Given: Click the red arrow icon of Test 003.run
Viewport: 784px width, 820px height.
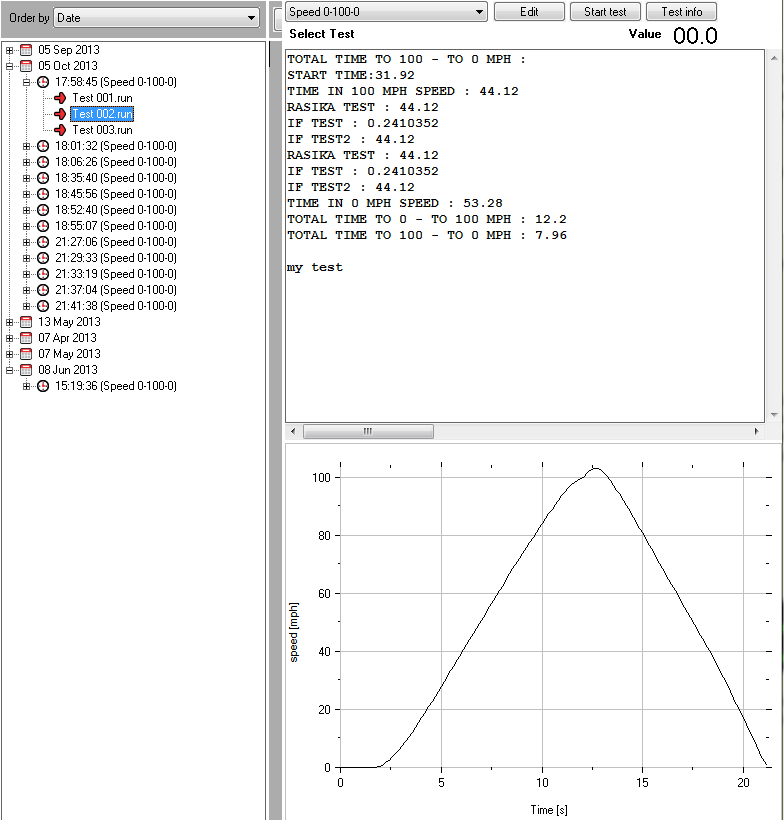Looking at the screenshot, I should click(x=60, y=130).
